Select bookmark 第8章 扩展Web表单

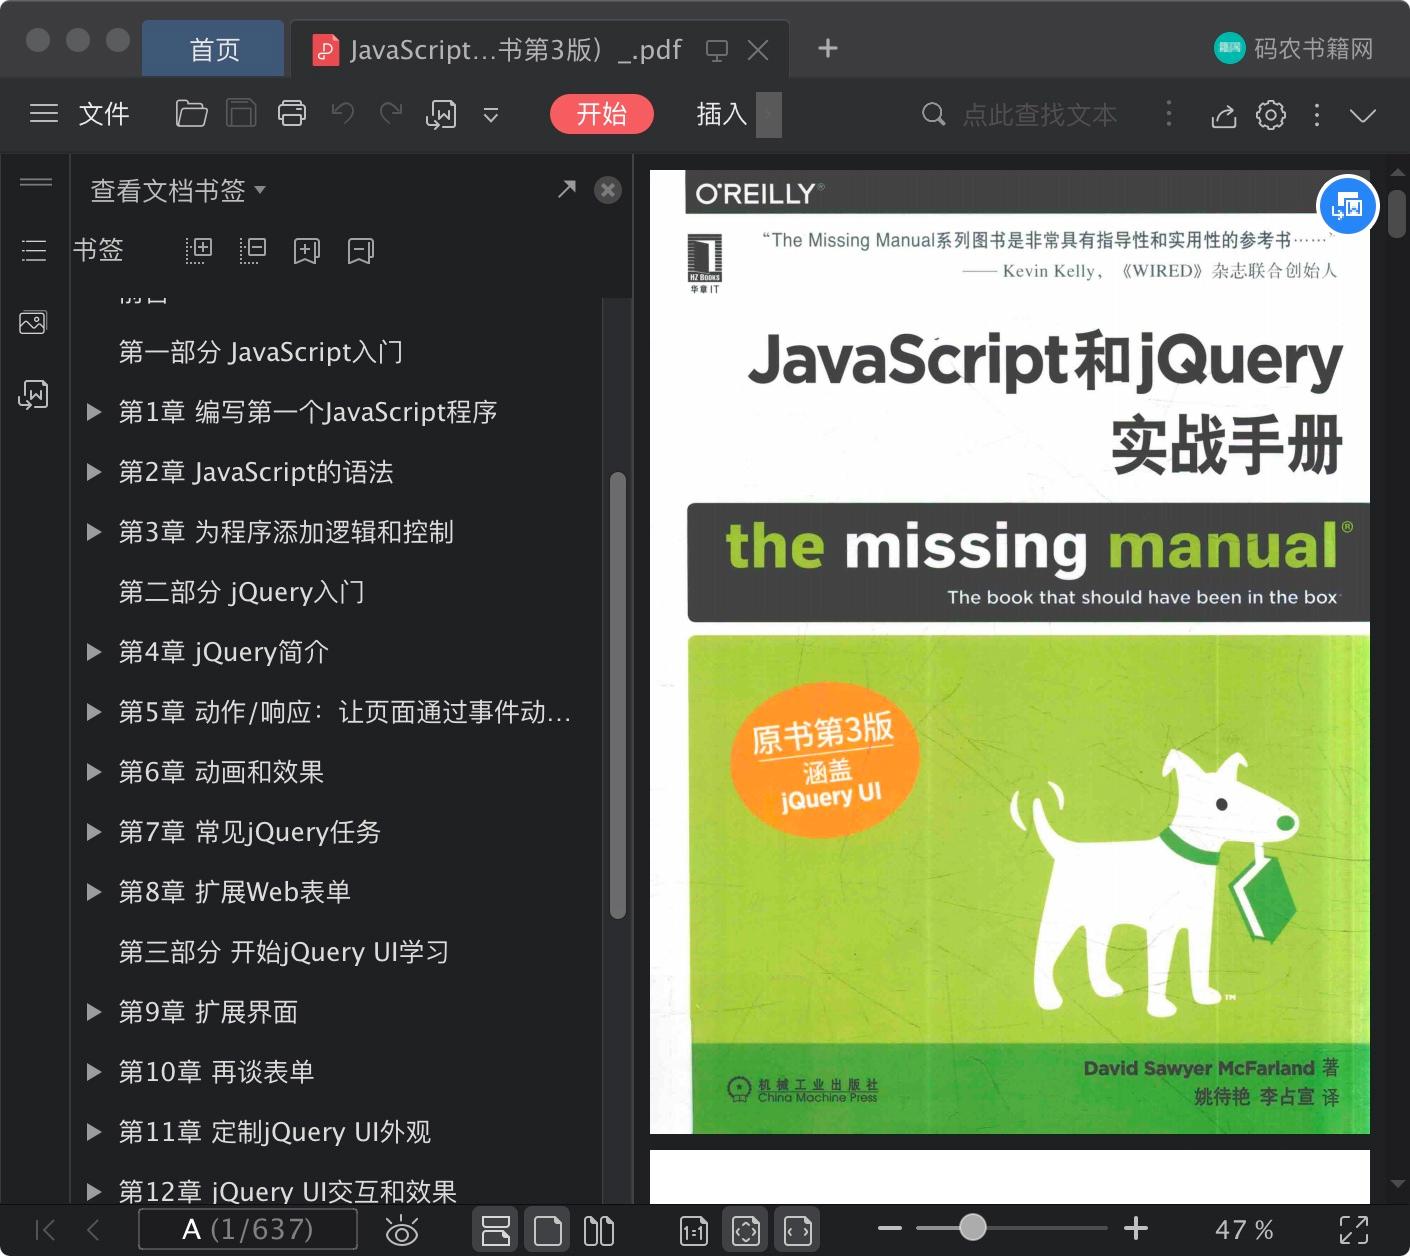coord(235,892)
